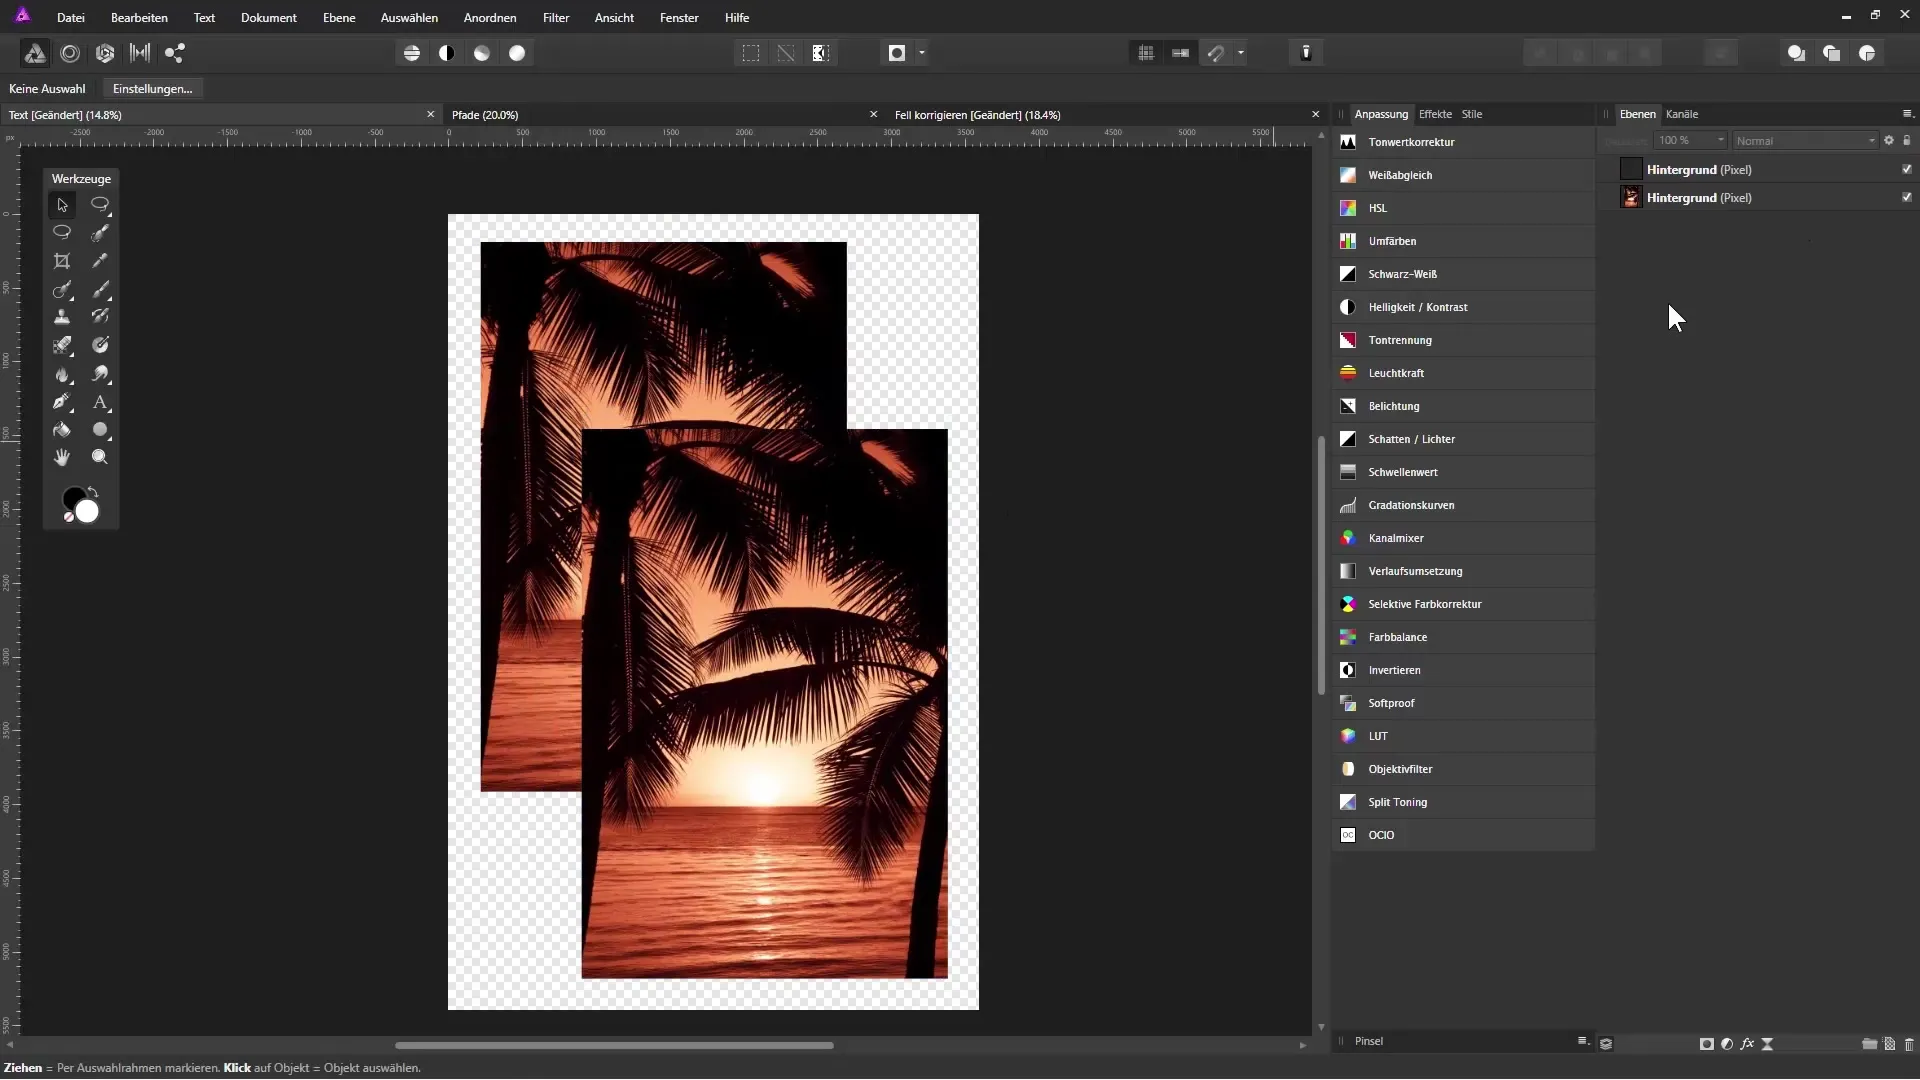This screenshot has width=1920, height=1080.
Task: Click the Select All marquee icon
Action: pos(751,53)
